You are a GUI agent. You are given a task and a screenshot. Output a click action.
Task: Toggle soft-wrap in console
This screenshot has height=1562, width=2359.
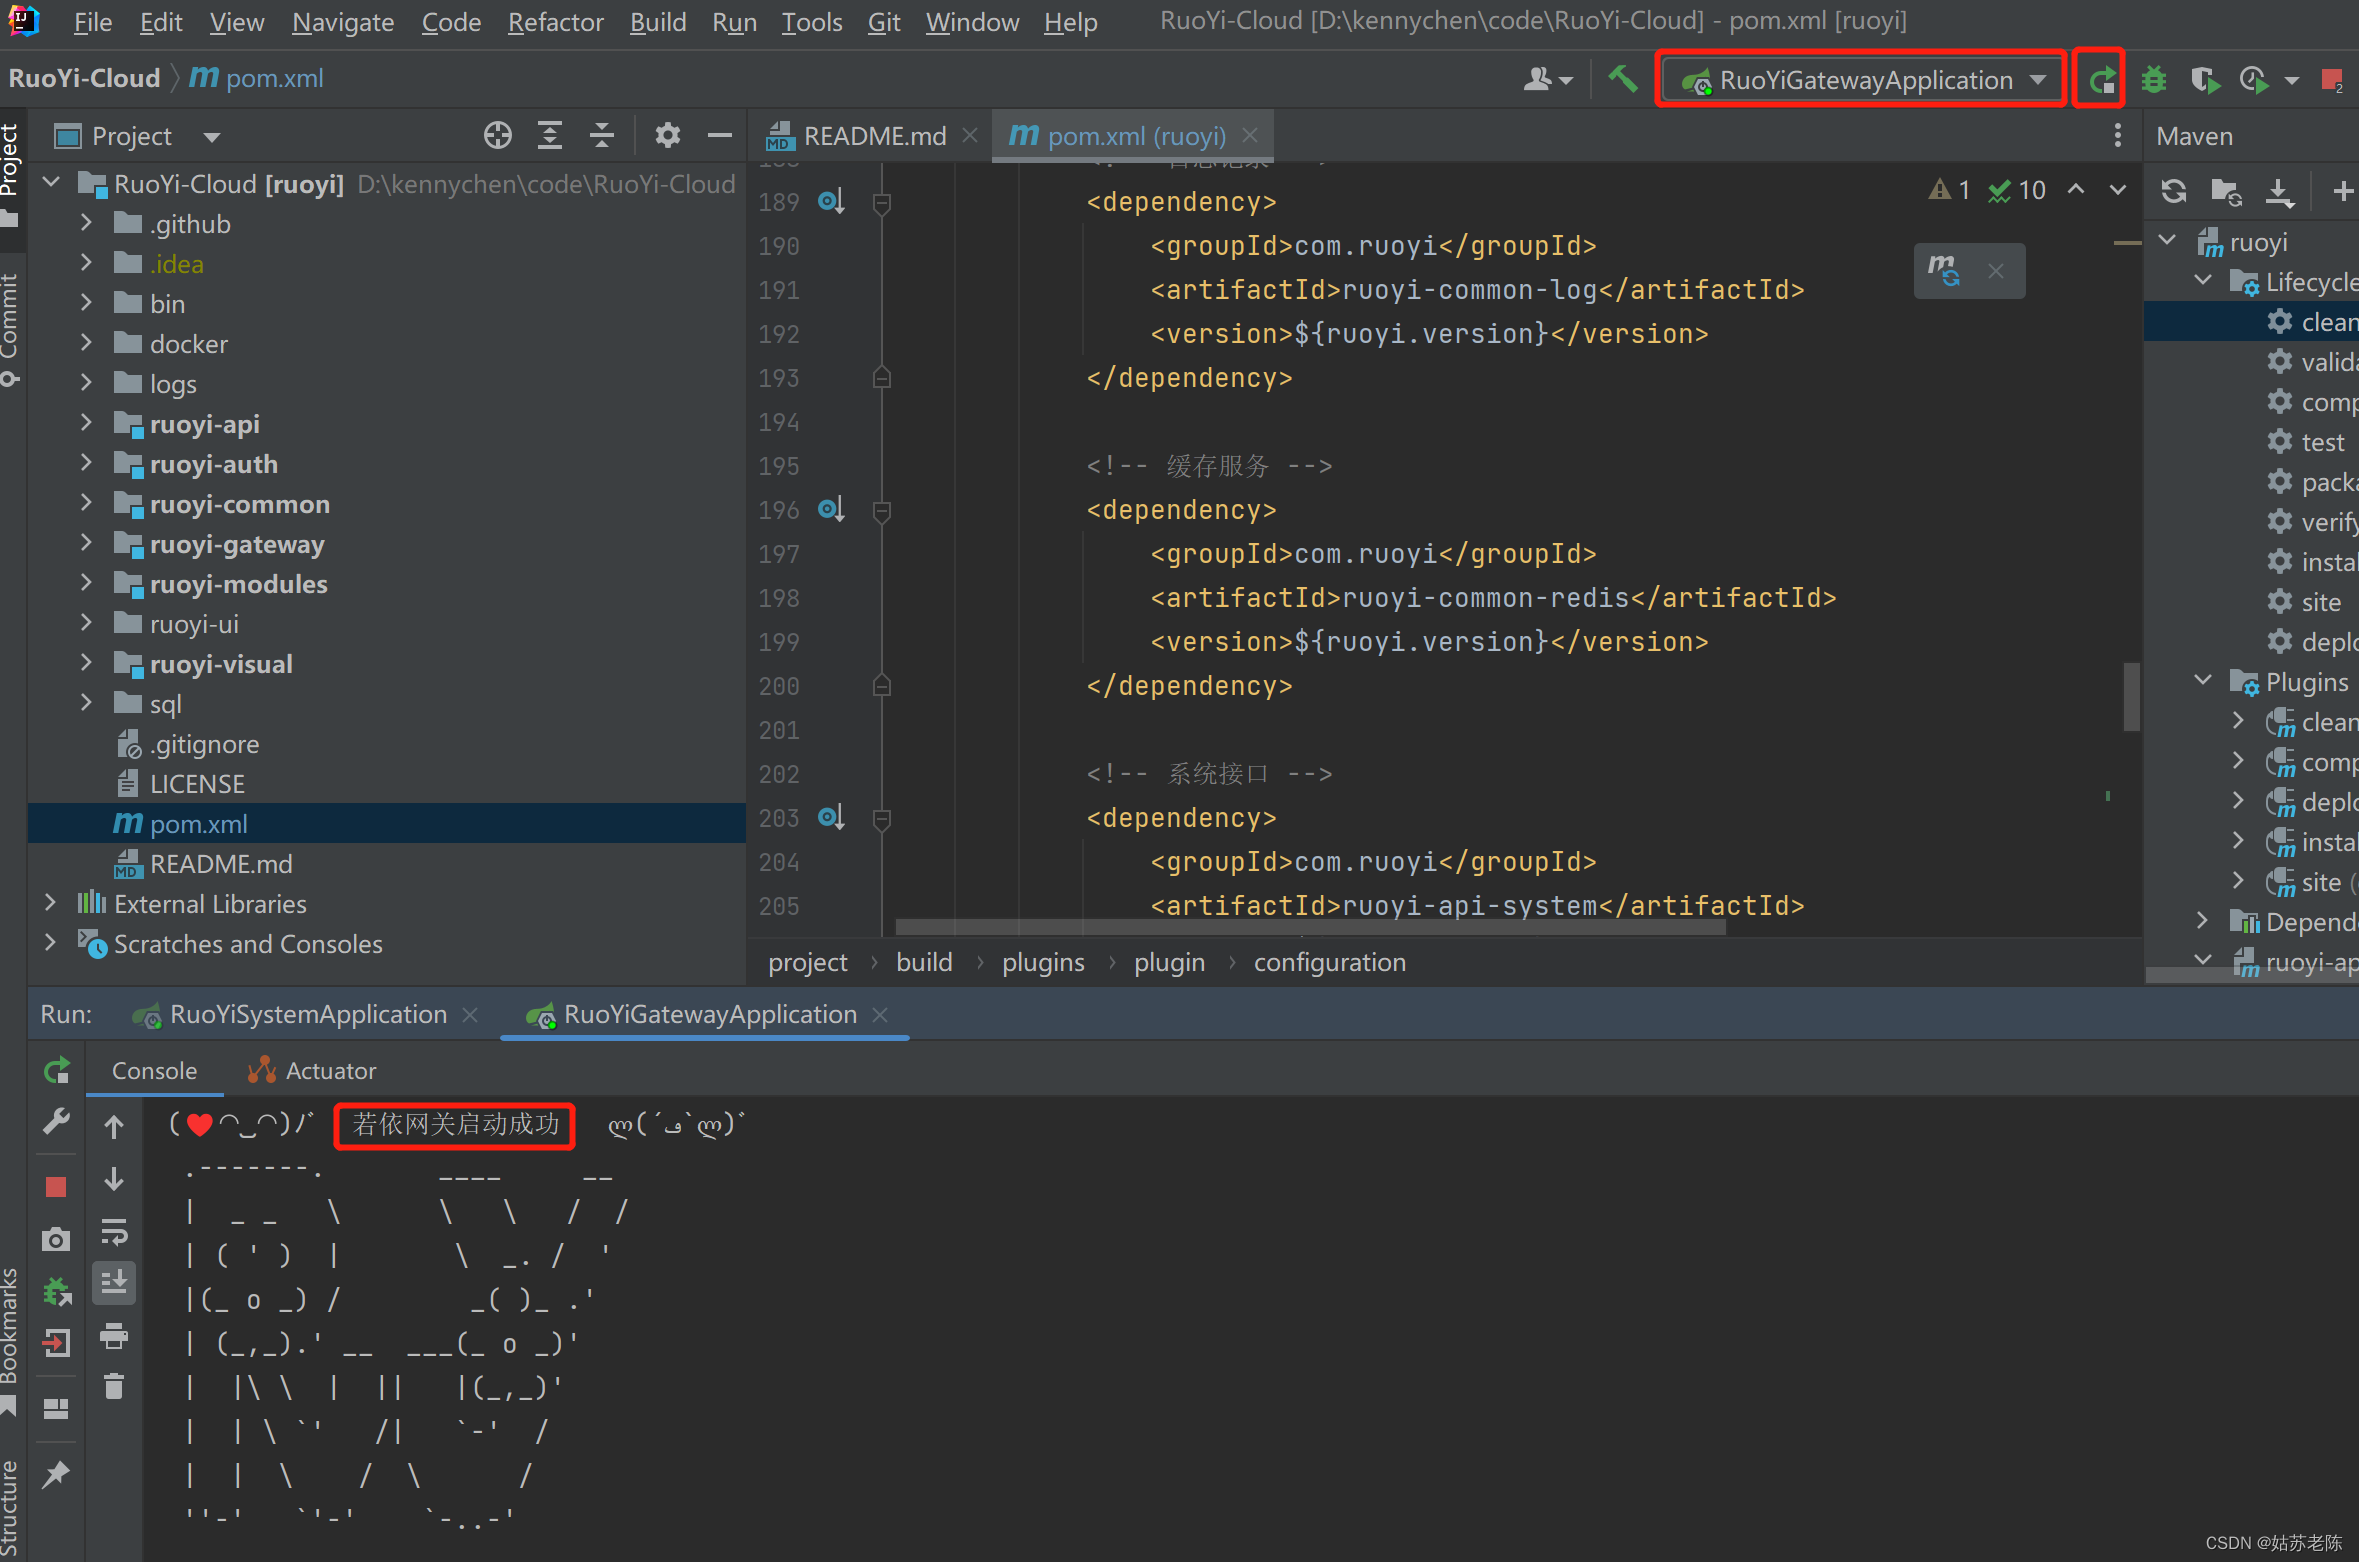coord(114,1232)
